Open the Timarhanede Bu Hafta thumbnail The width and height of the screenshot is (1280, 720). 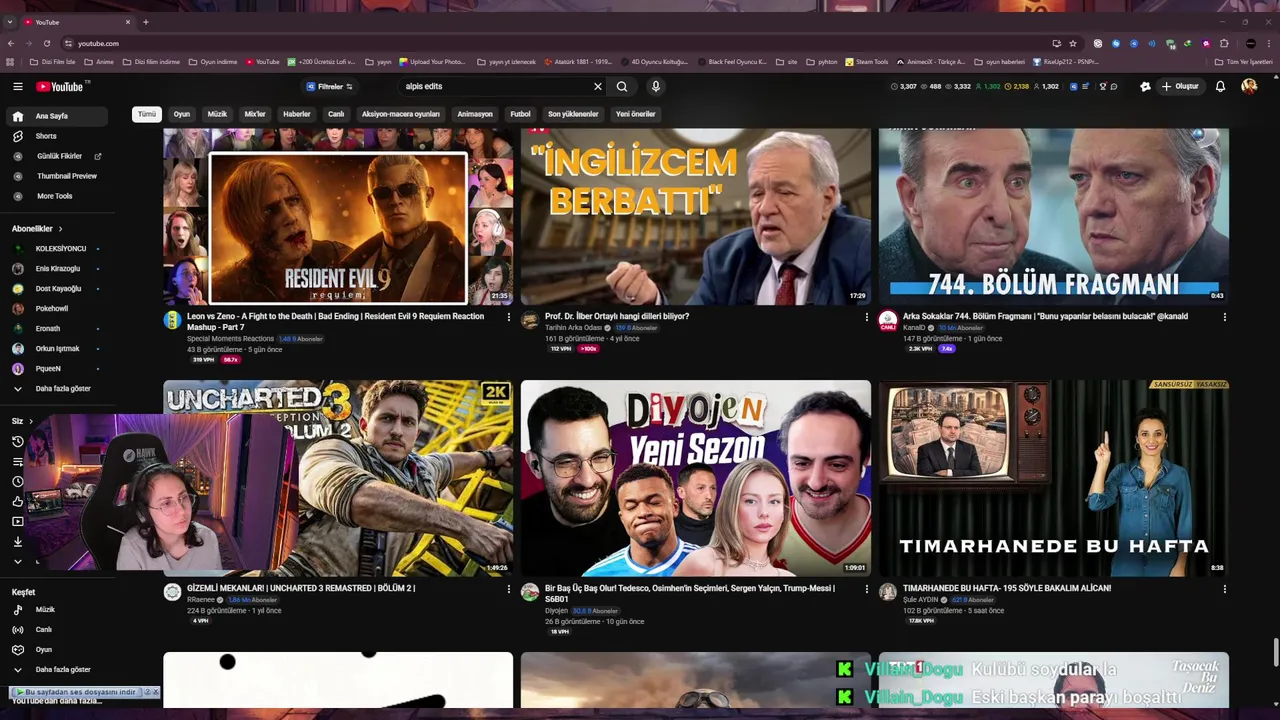tap(1053, 478)
